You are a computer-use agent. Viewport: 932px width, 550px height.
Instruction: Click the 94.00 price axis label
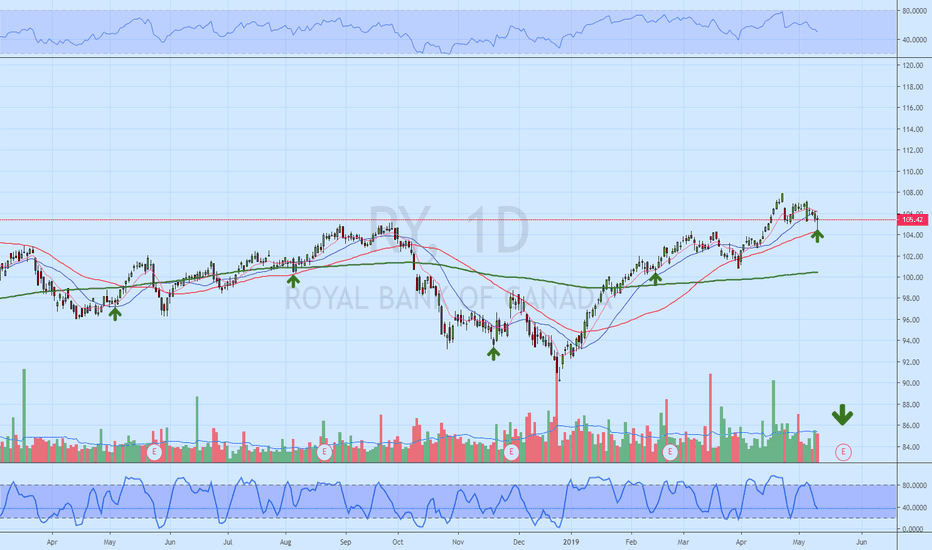coord(913,341)
